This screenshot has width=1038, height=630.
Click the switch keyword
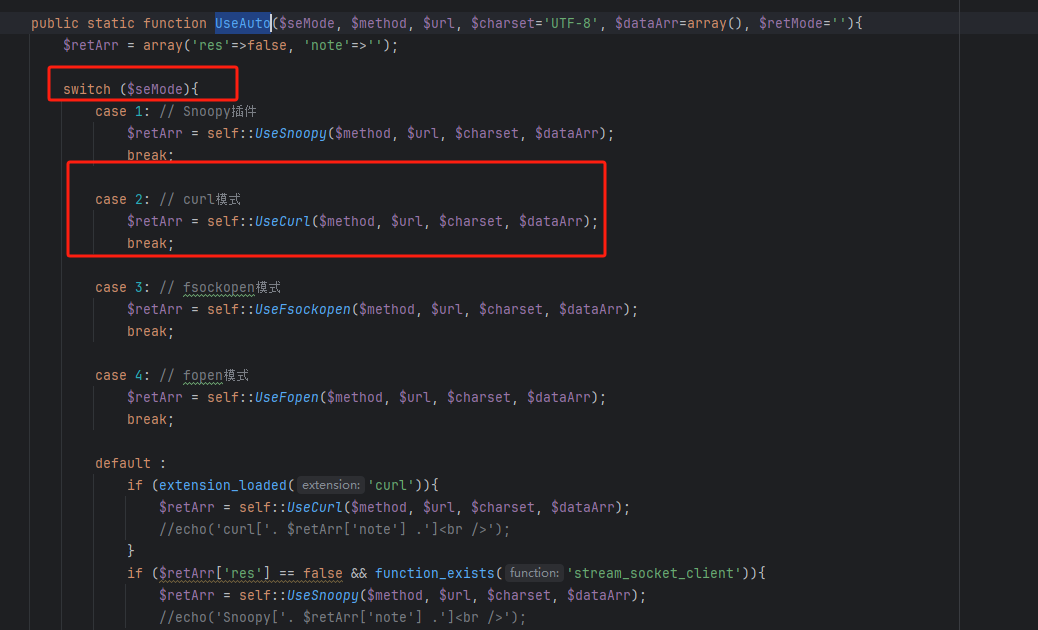click(x=87, y=89)
